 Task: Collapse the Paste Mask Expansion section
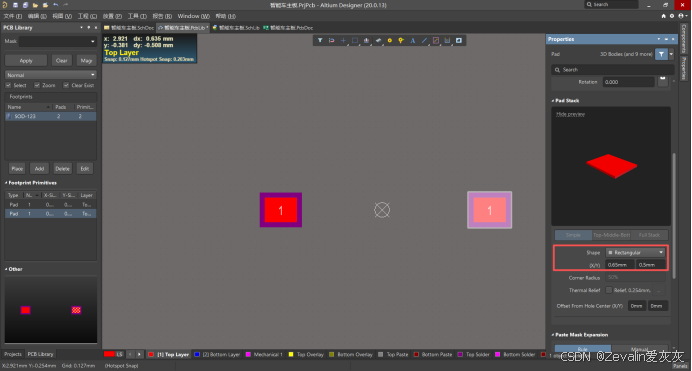click(553, 335)
